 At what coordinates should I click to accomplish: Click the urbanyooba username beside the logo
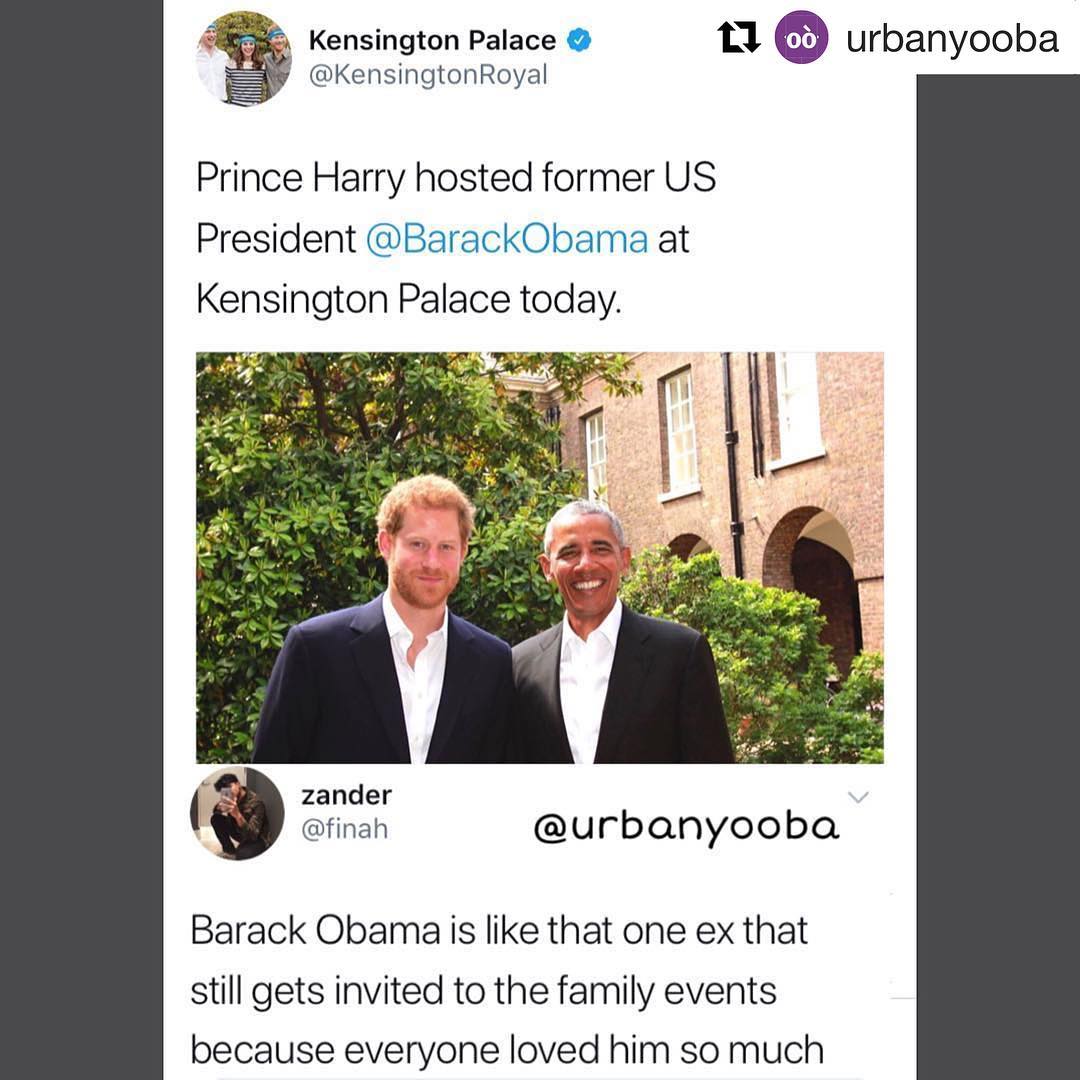click(951, 39)
